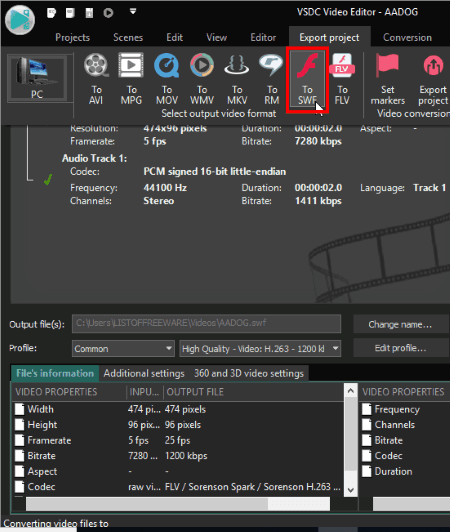
Task: Open the Scenes tab
Action: point(128,37)
